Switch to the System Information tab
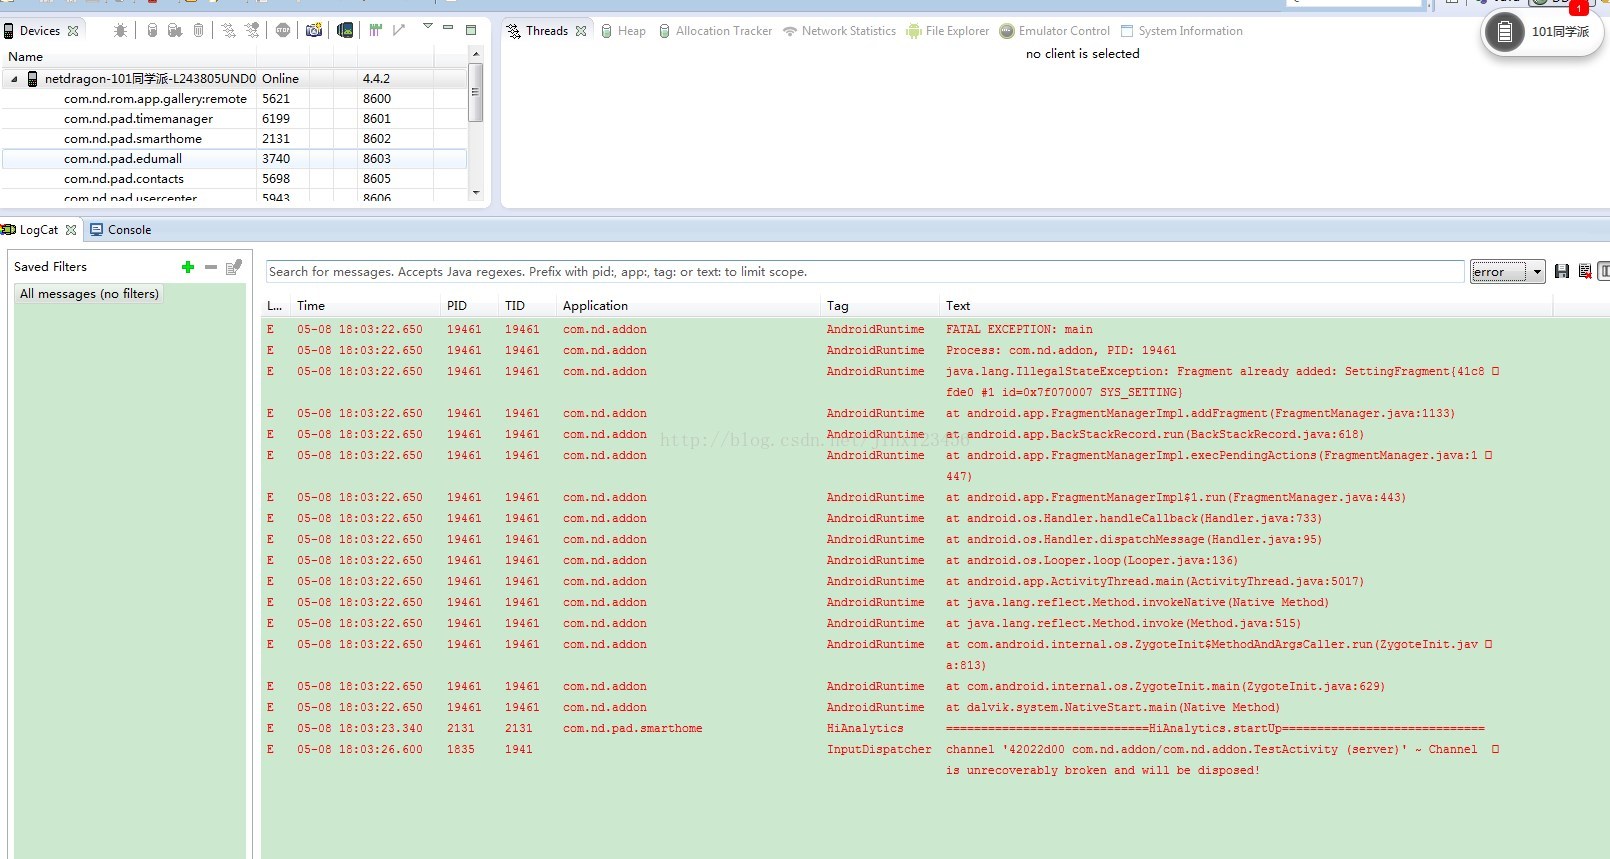The image size is (1610, 859). [x=1181, y=31]
